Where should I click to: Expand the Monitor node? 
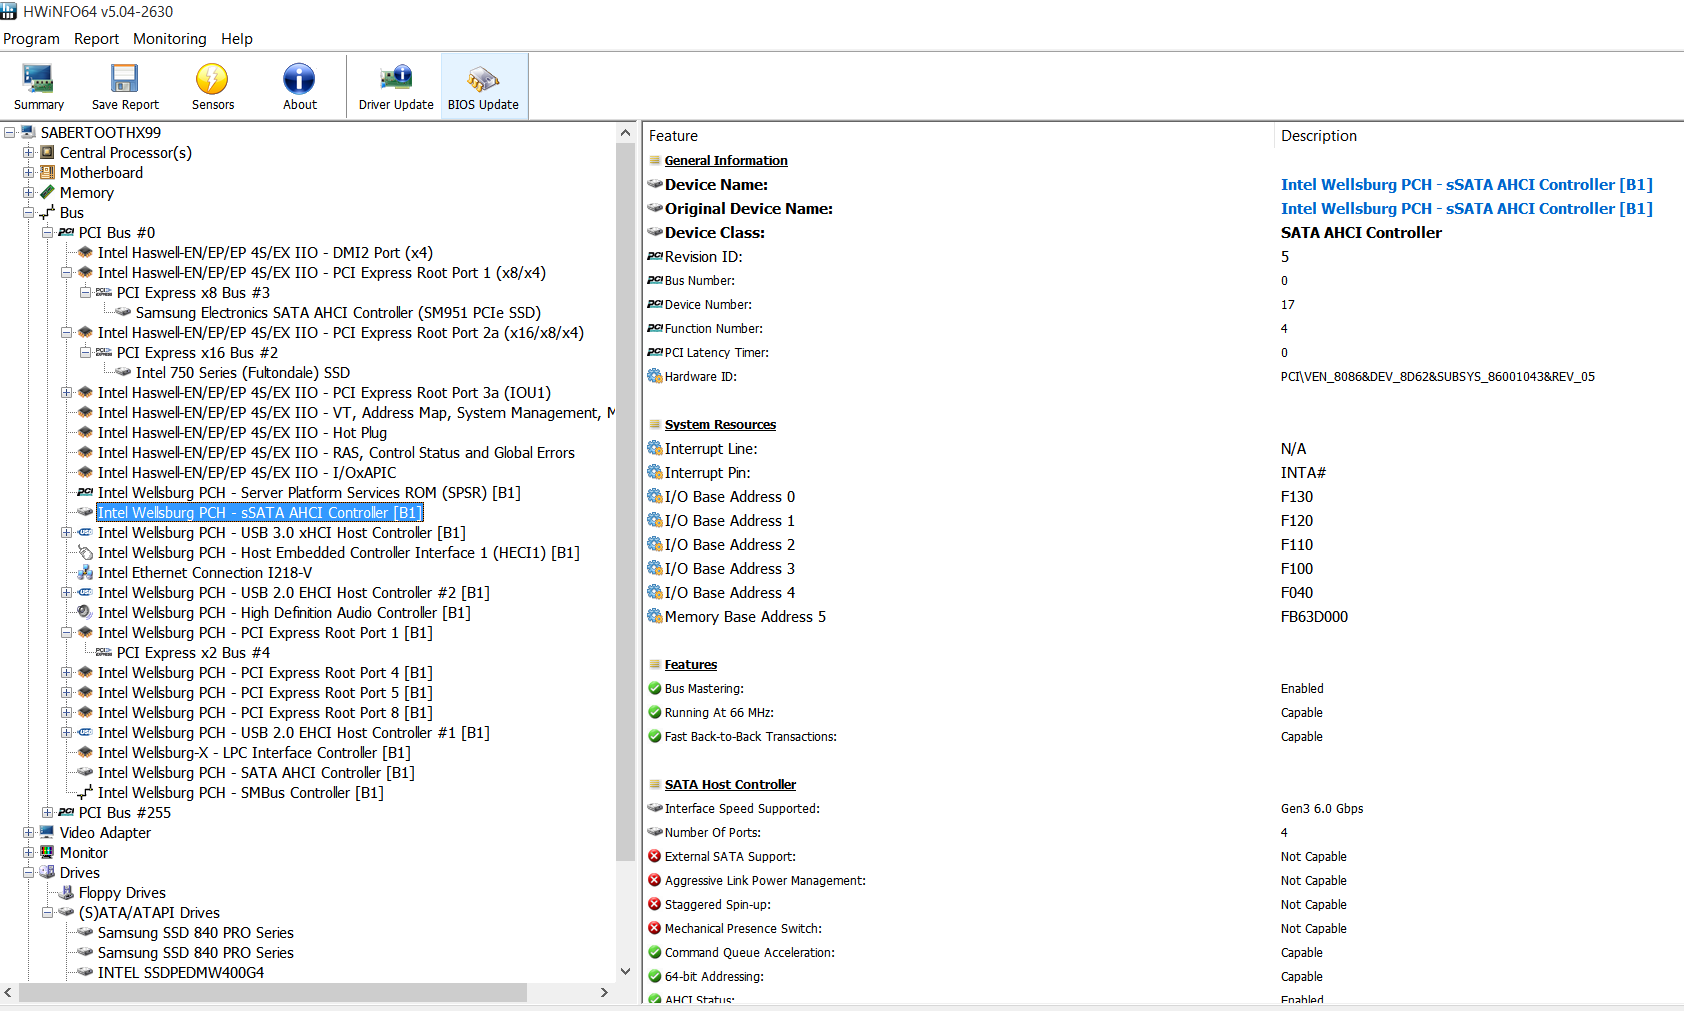pos(28,852)
